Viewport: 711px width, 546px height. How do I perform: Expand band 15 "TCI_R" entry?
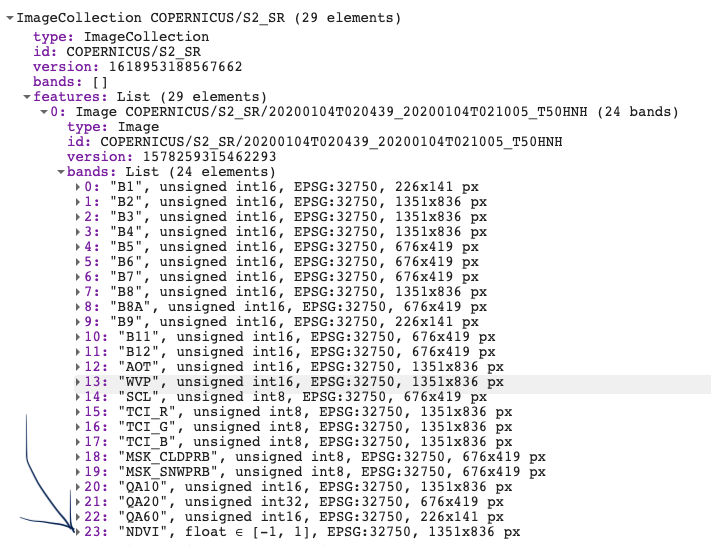(x=78, y=412)
